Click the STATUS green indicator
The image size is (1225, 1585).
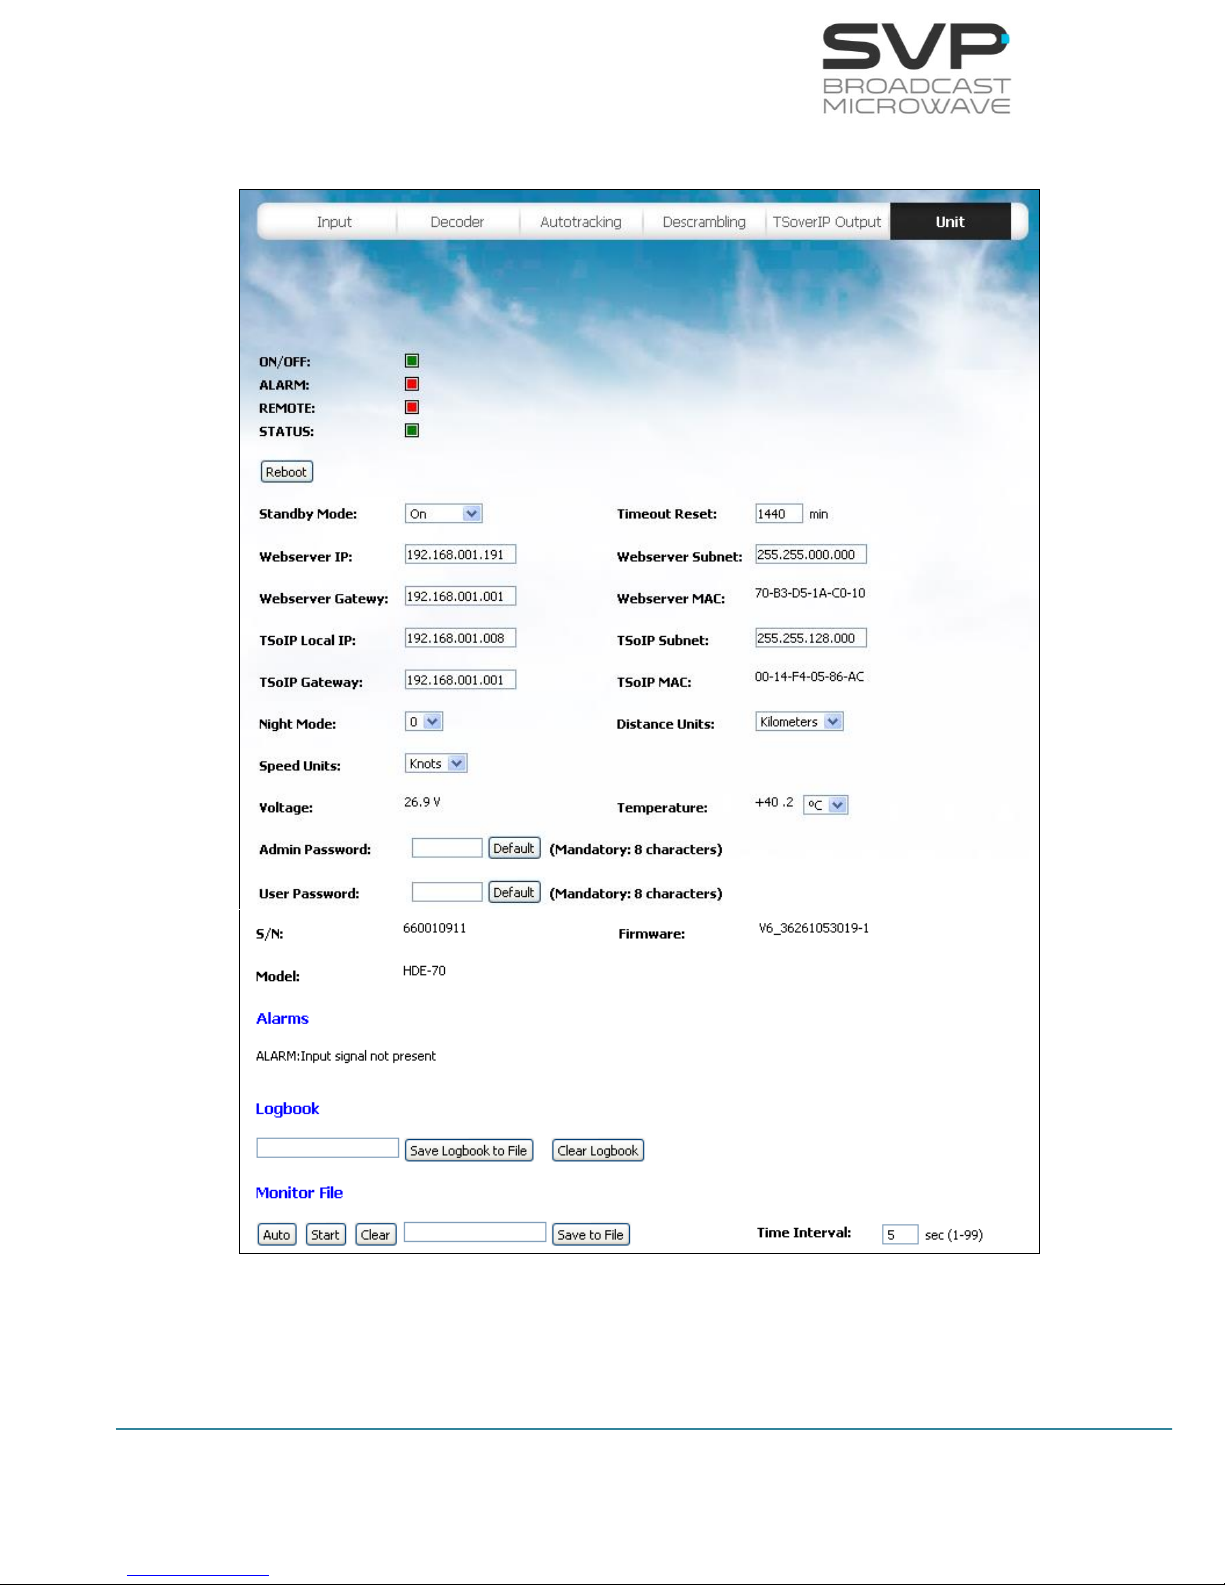tap(412, 431)
